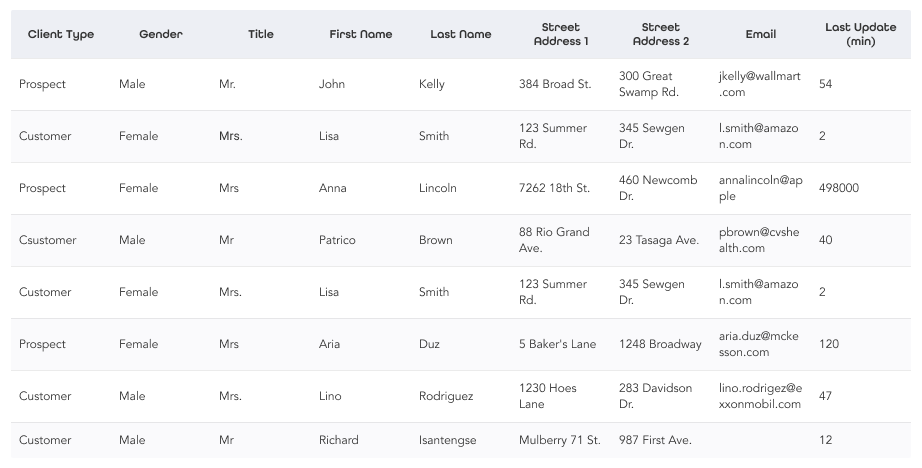
Task: Click the Client Type column header
Action: click(61, 34)
